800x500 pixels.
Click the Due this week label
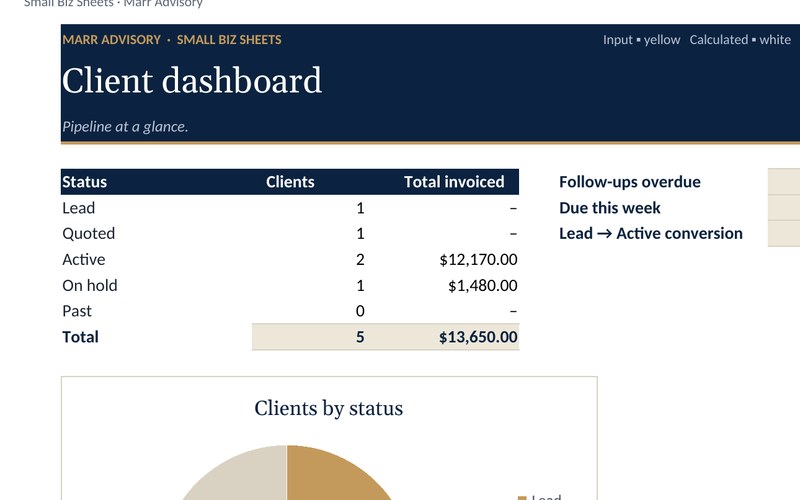coord(610,208)
